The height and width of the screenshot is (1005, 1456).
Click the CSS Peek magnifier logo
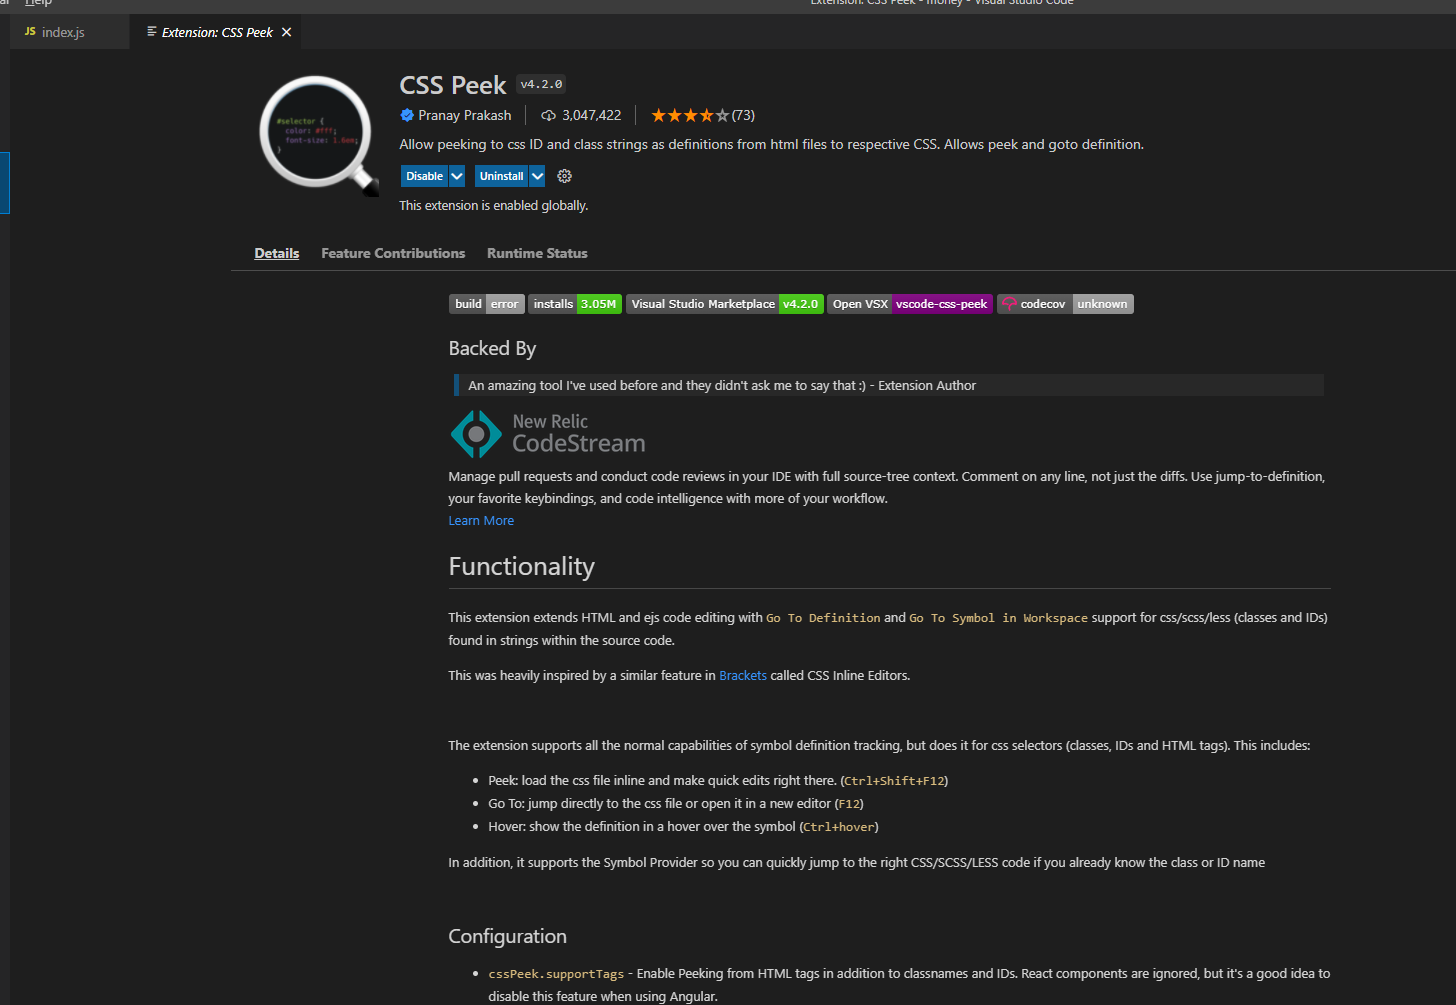point(319,134)
